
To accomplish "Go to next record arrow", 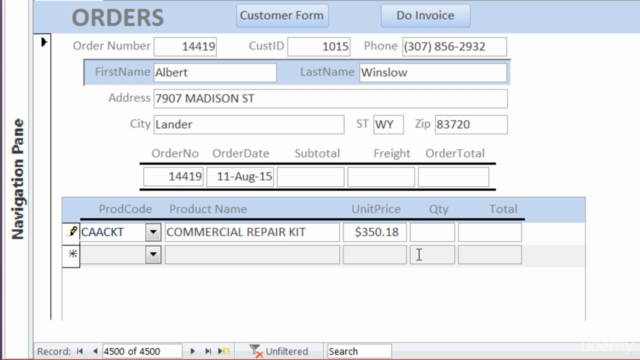I will click(192, 351).
